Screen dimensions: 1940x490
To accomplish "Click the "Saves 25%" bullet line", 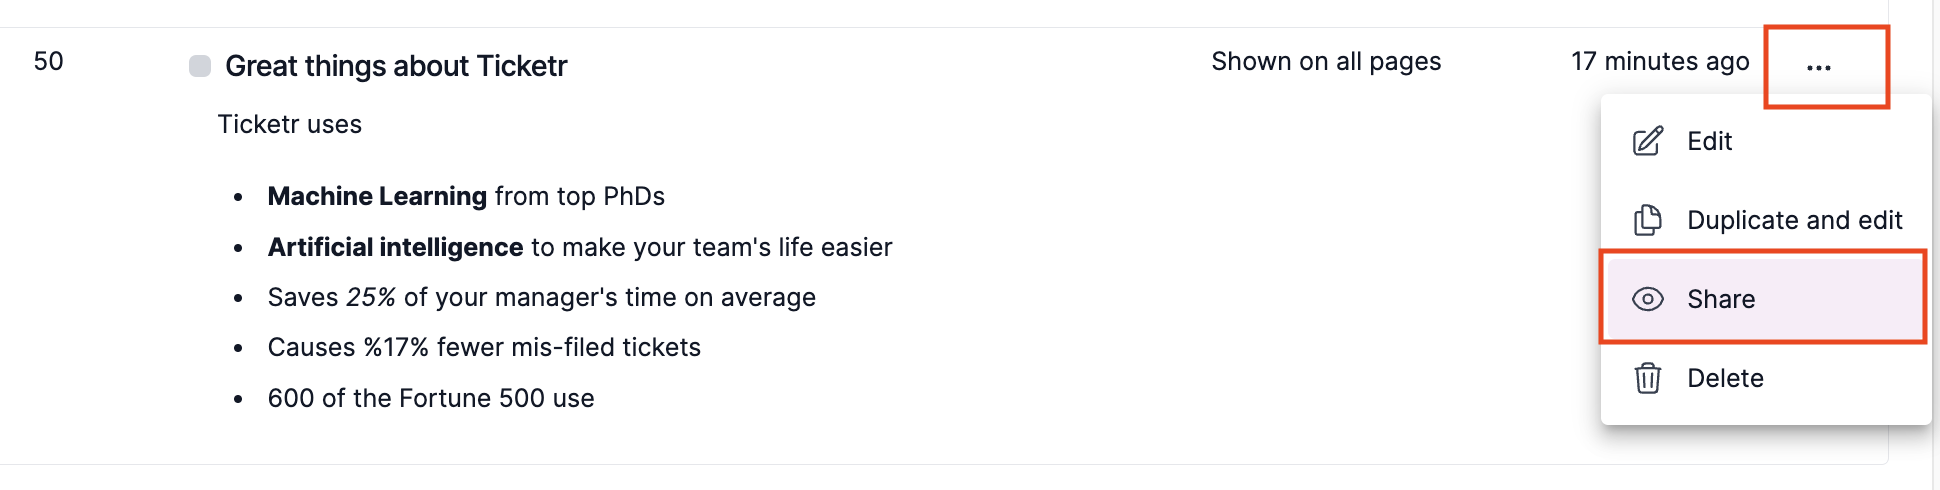I will [x=541, y=297].
